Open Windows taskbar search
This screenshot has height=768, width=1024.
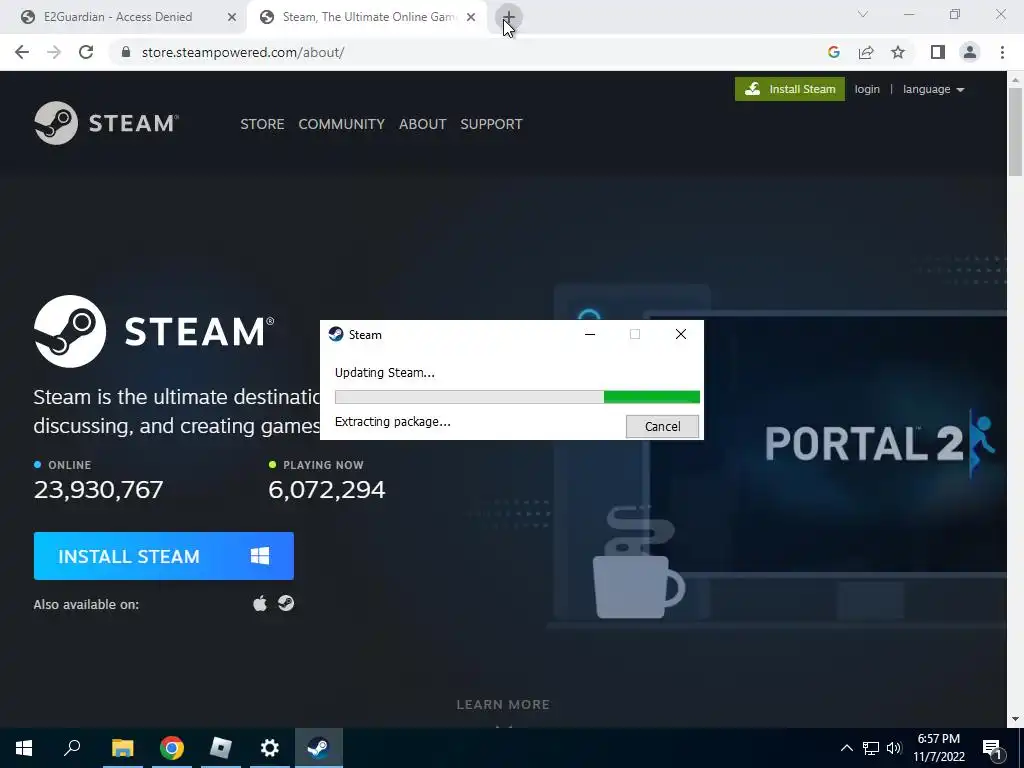(x=72, y=748)
